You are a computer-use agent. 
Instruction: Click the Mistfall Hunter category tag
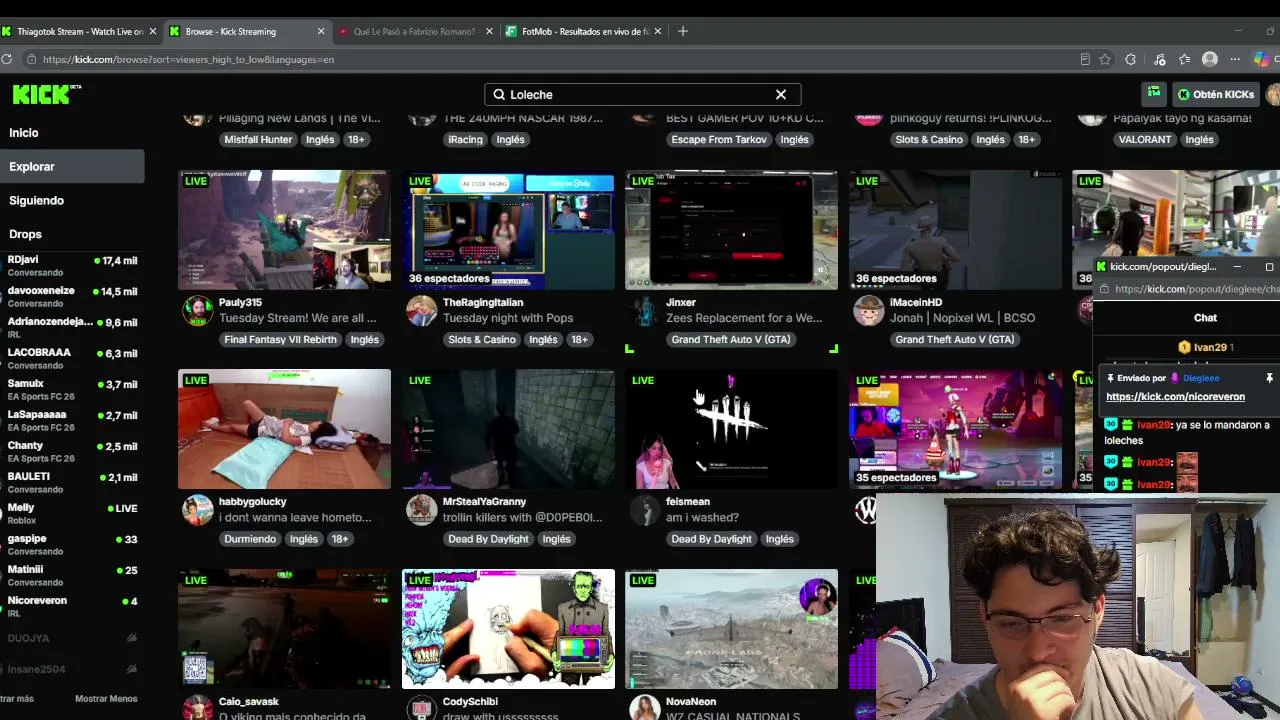click(x=258, y=139)
